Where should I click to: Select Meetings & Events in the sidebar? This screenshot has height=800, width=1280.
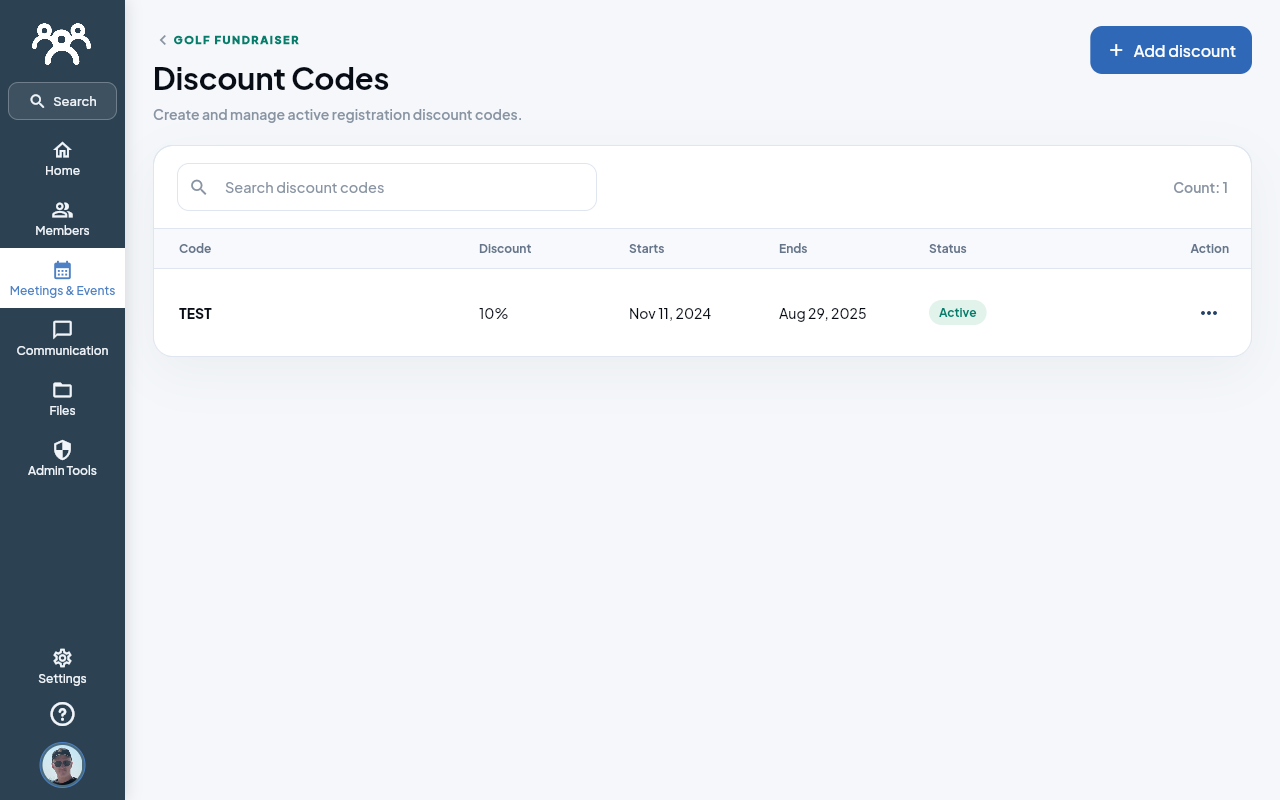[62, 278]
